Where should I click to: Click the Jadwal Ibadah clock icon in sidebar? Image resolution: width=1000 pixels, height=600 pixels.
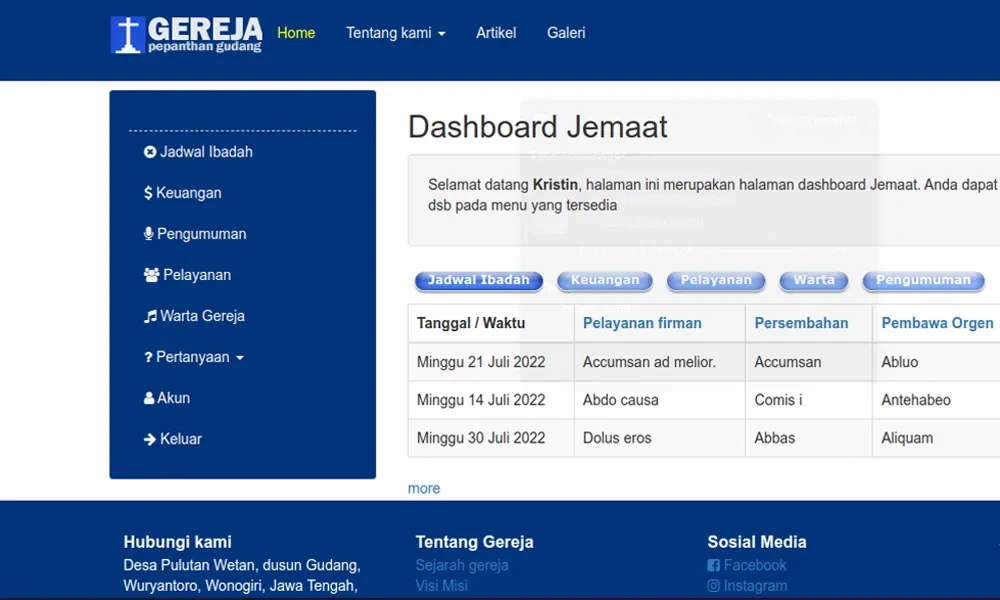coord(150,152)
